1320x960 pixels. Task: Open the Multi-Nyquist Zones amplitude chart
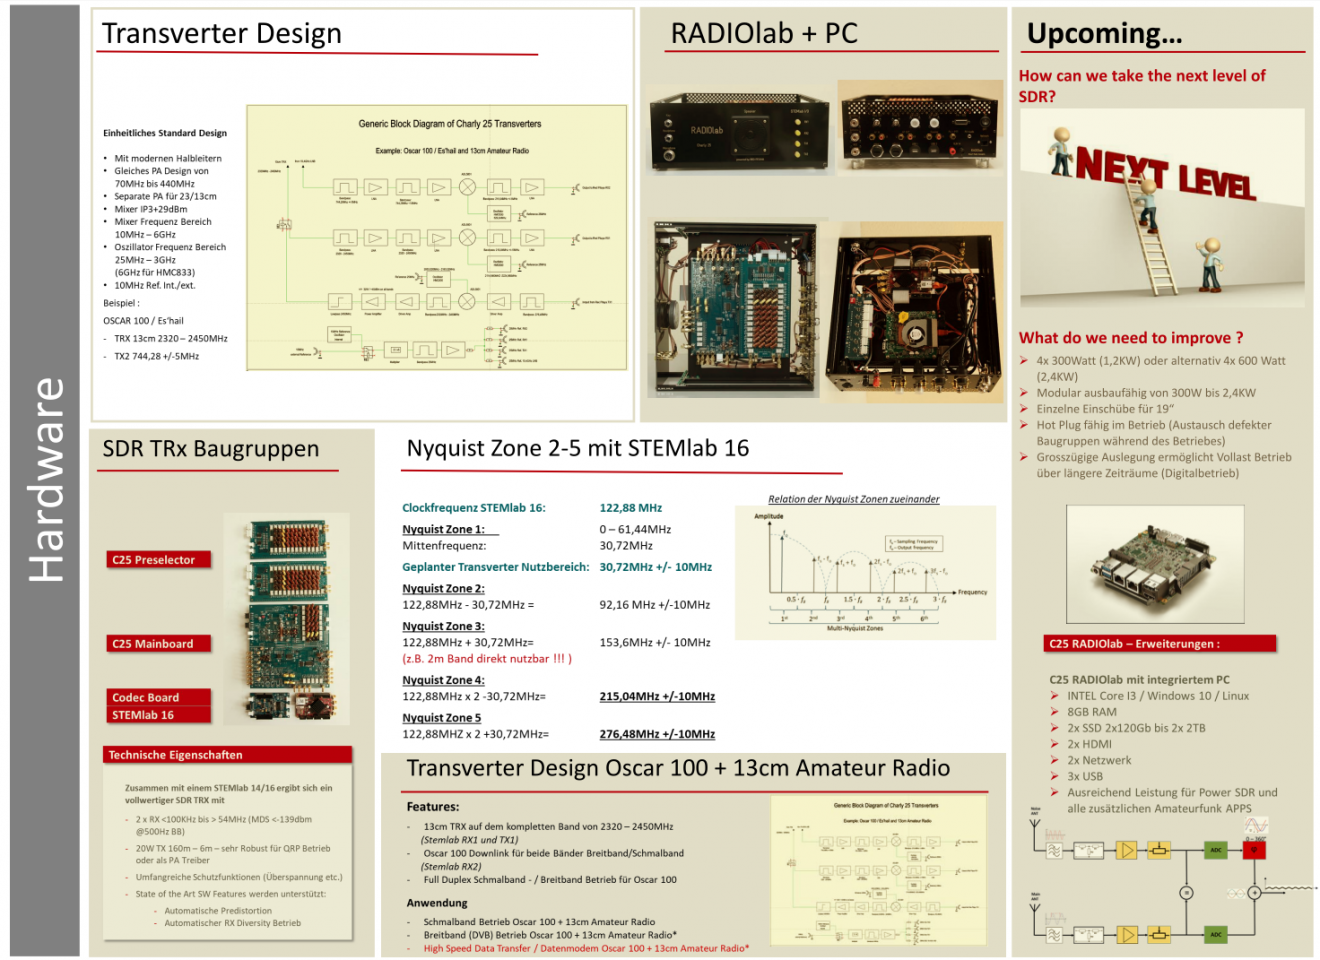point(865,572)
